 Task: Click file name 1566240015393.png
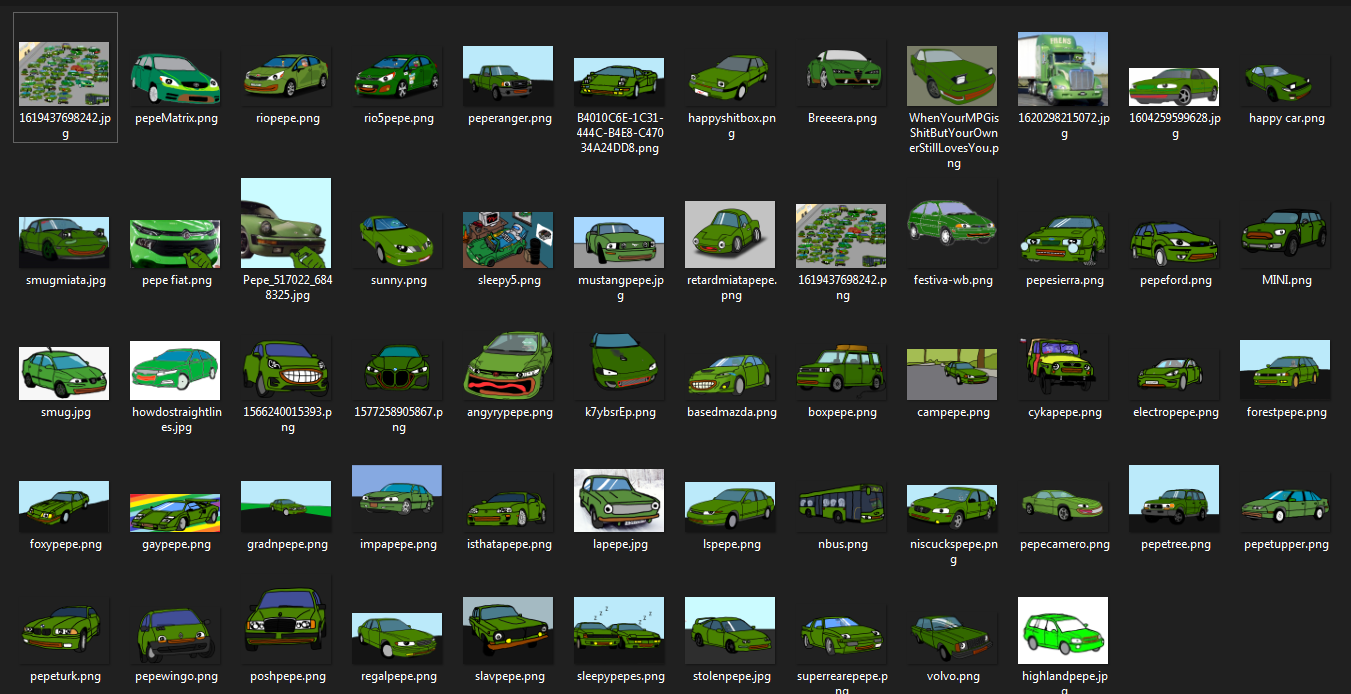click(x=286, y=420)
